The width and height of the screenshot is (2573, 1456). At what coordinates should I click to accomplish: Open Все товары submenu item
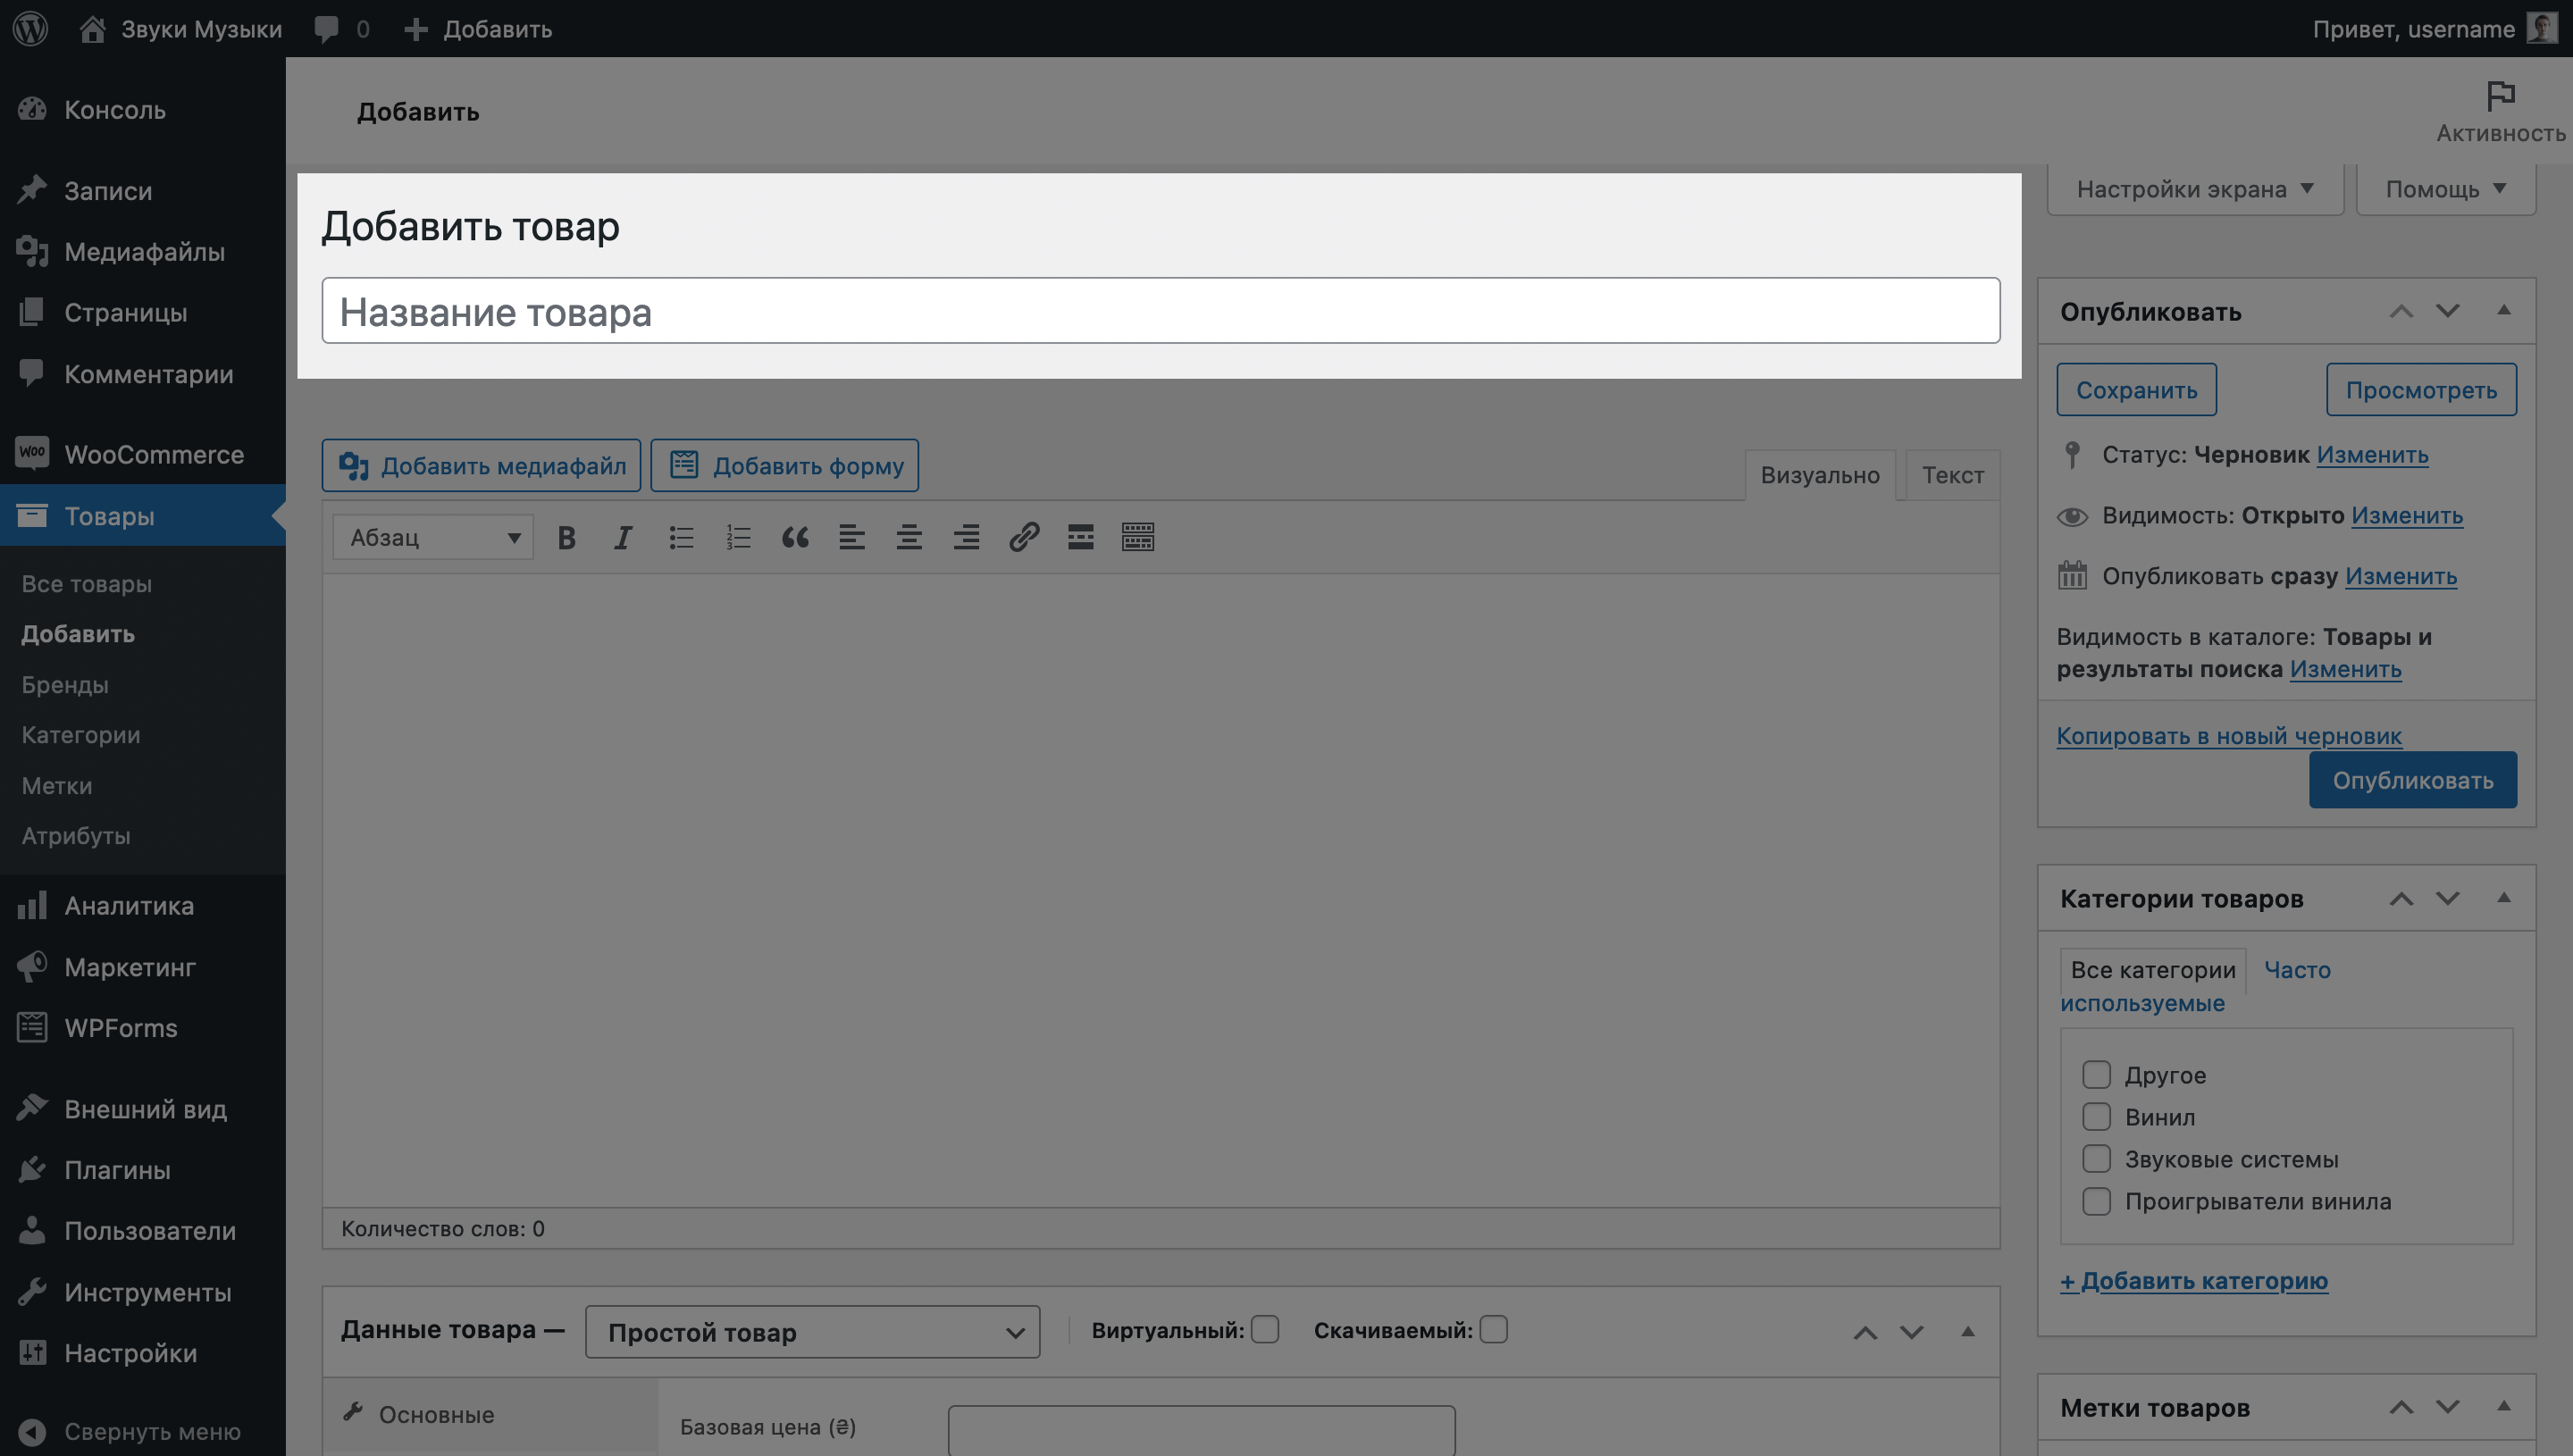[87, 584]
